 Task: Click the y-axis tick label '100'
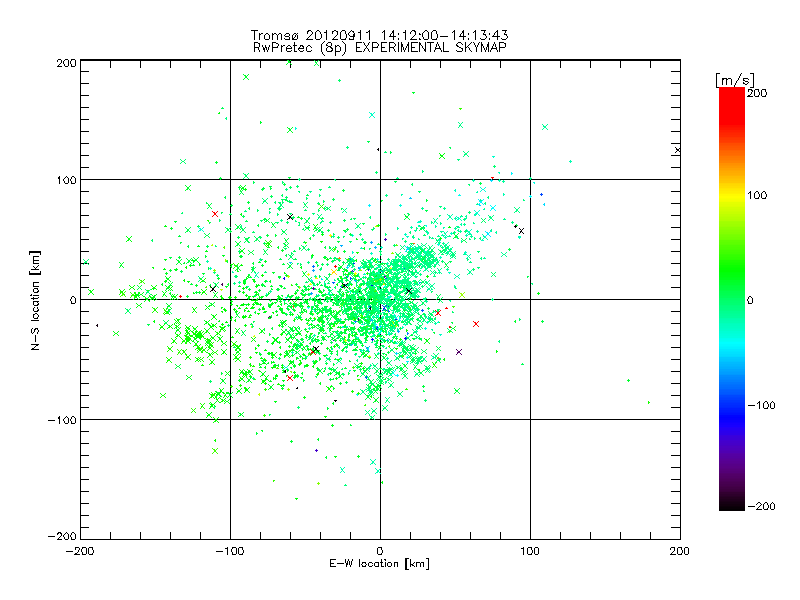tap(66, 180)
